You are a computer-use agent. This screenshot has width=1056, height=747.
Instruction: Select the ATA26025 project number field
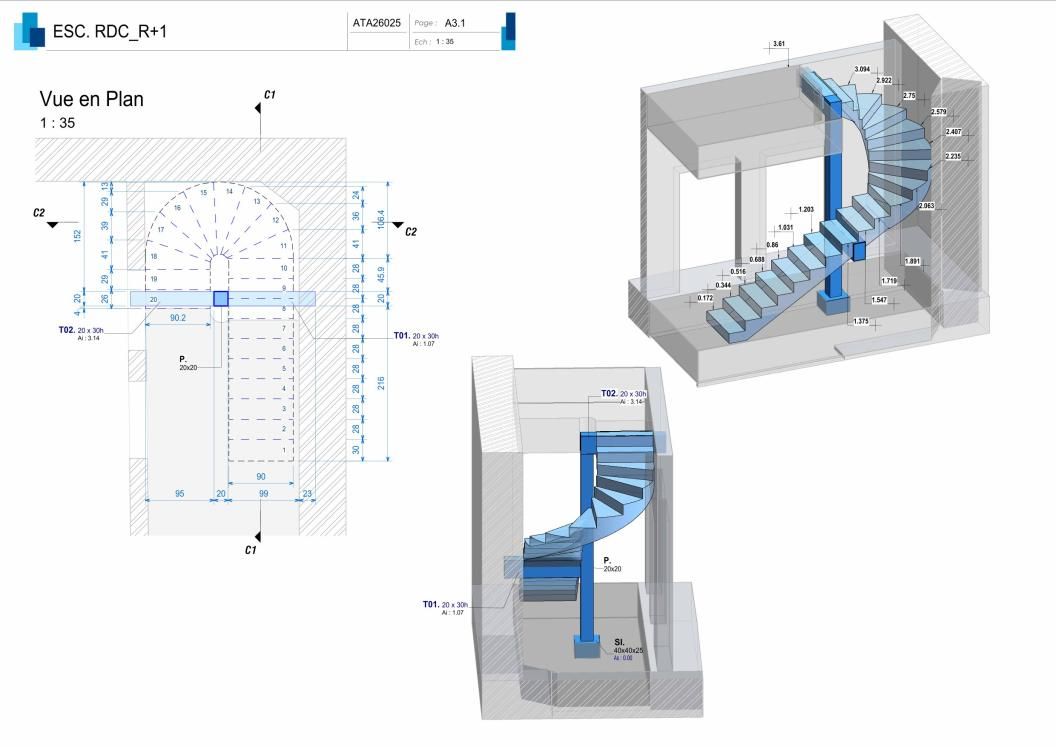(x=376, y=23)
